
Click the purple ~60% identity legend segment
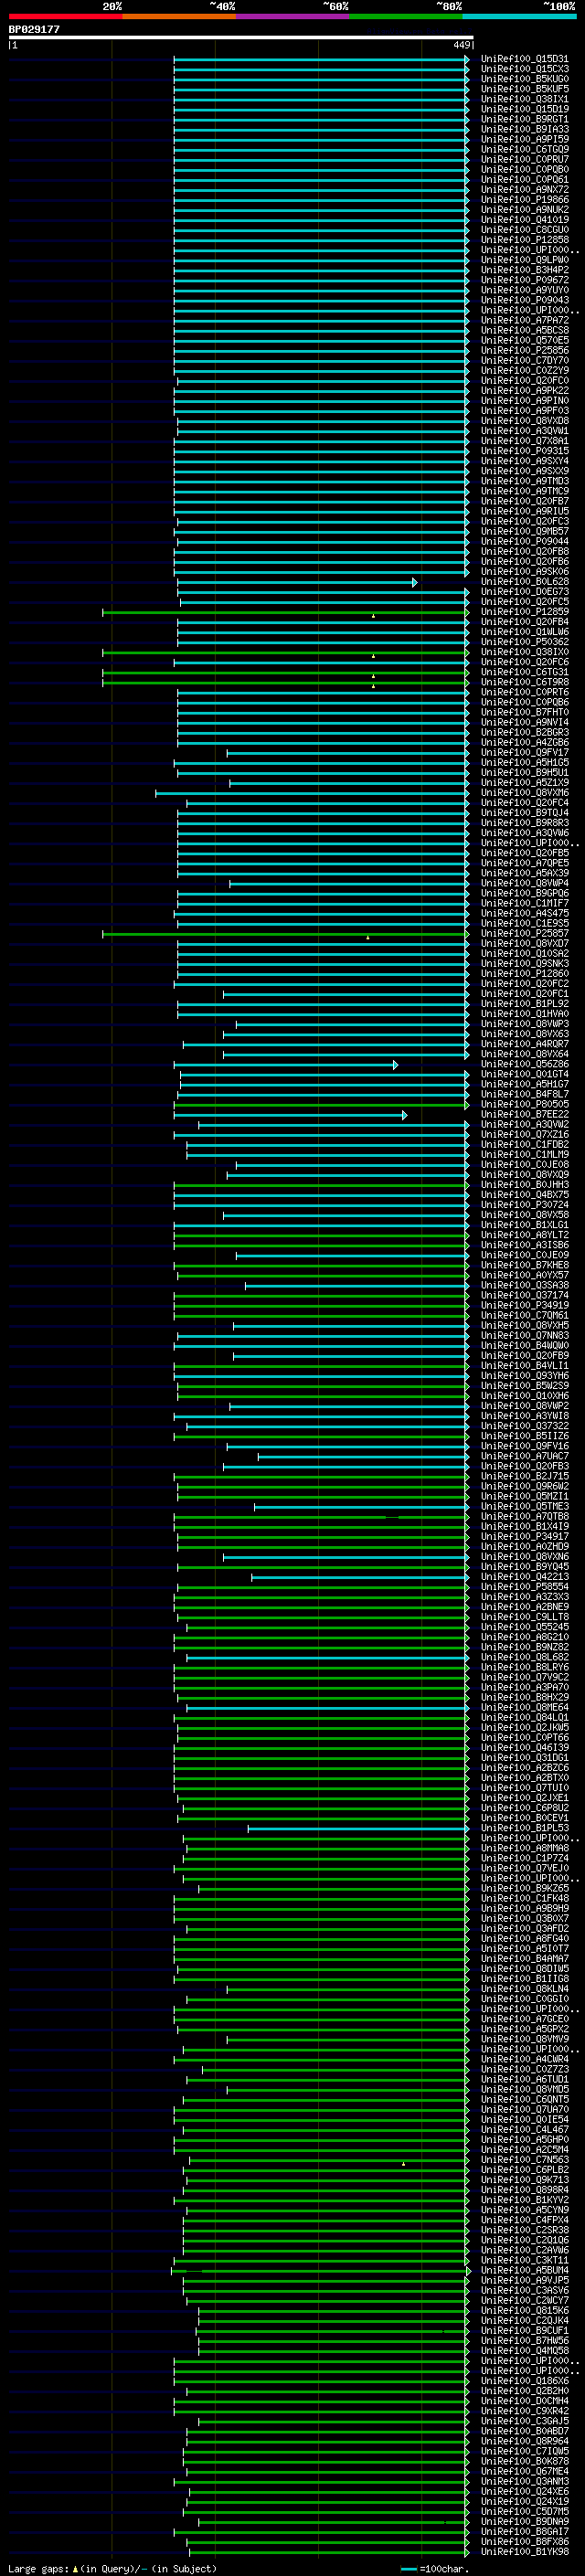pyautogui.click(x=293, y=16)
